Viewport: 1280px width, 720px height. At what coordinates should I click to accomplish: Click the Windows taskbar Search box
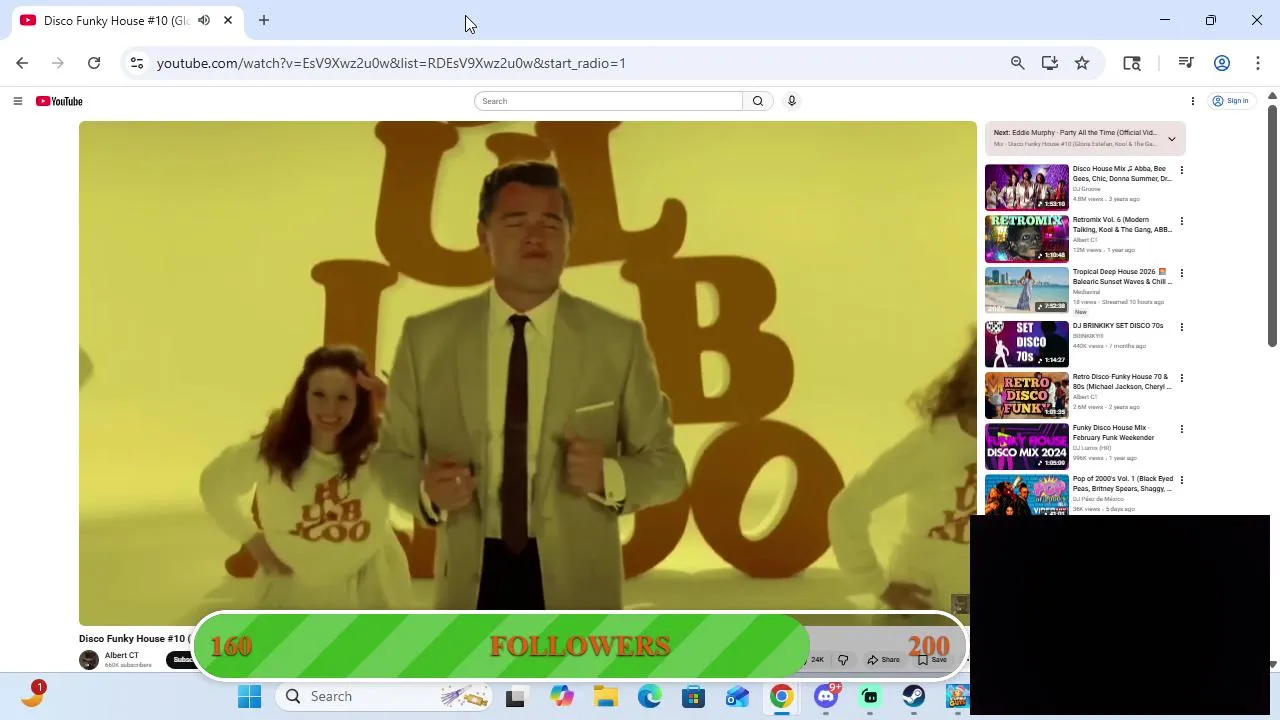click(386, 696)
